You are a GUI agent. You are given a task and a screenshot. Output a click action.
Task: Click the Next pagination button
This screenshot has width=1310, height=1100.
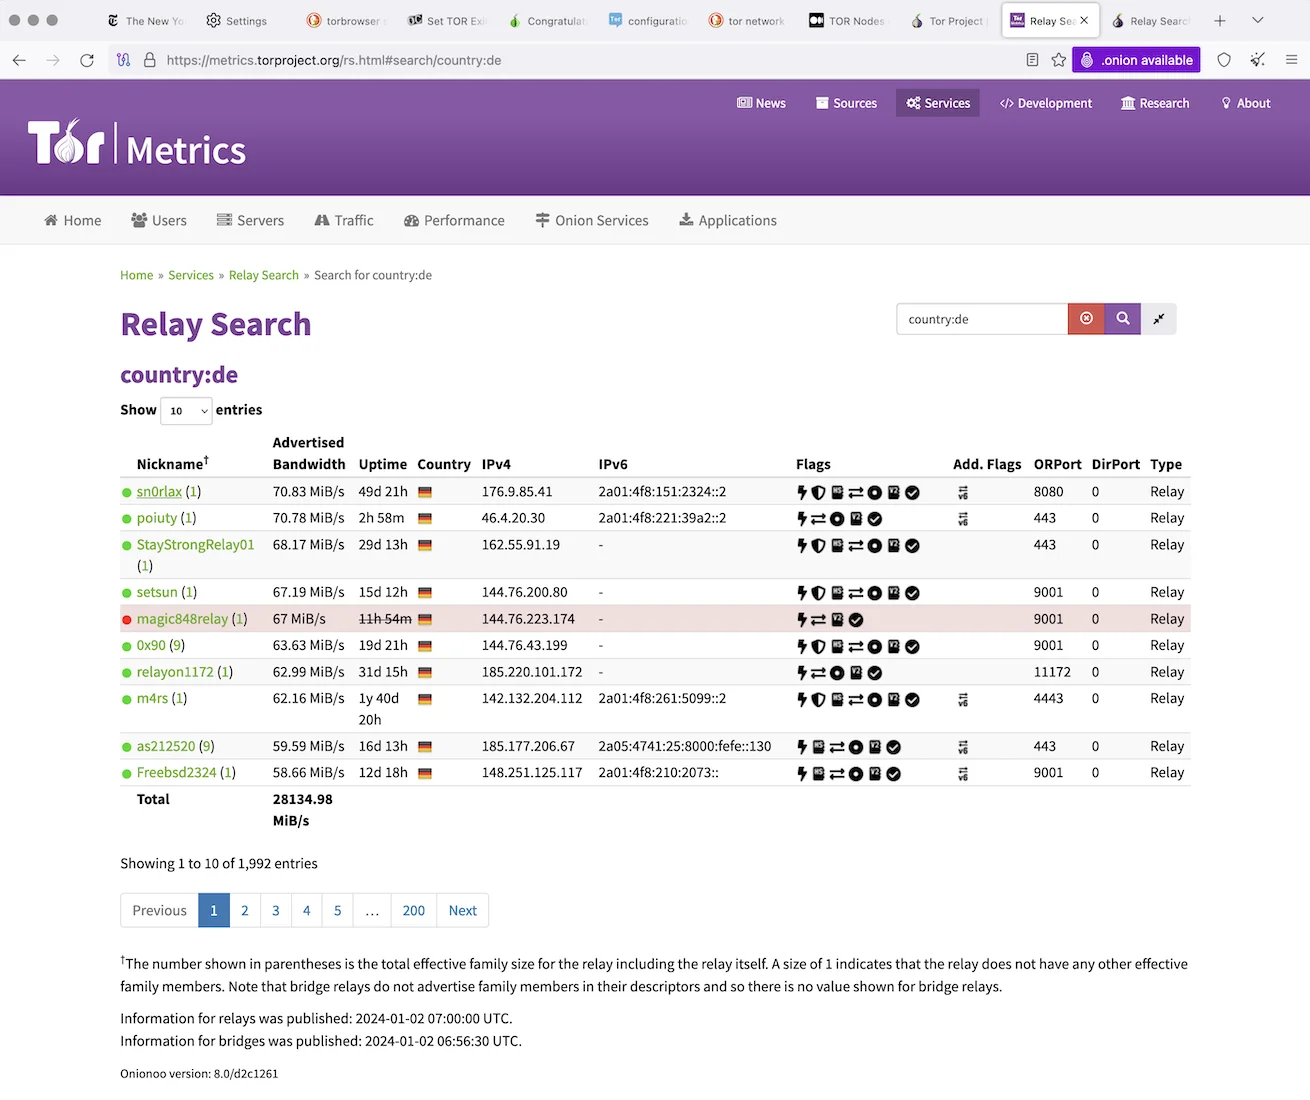pos(462,910)
